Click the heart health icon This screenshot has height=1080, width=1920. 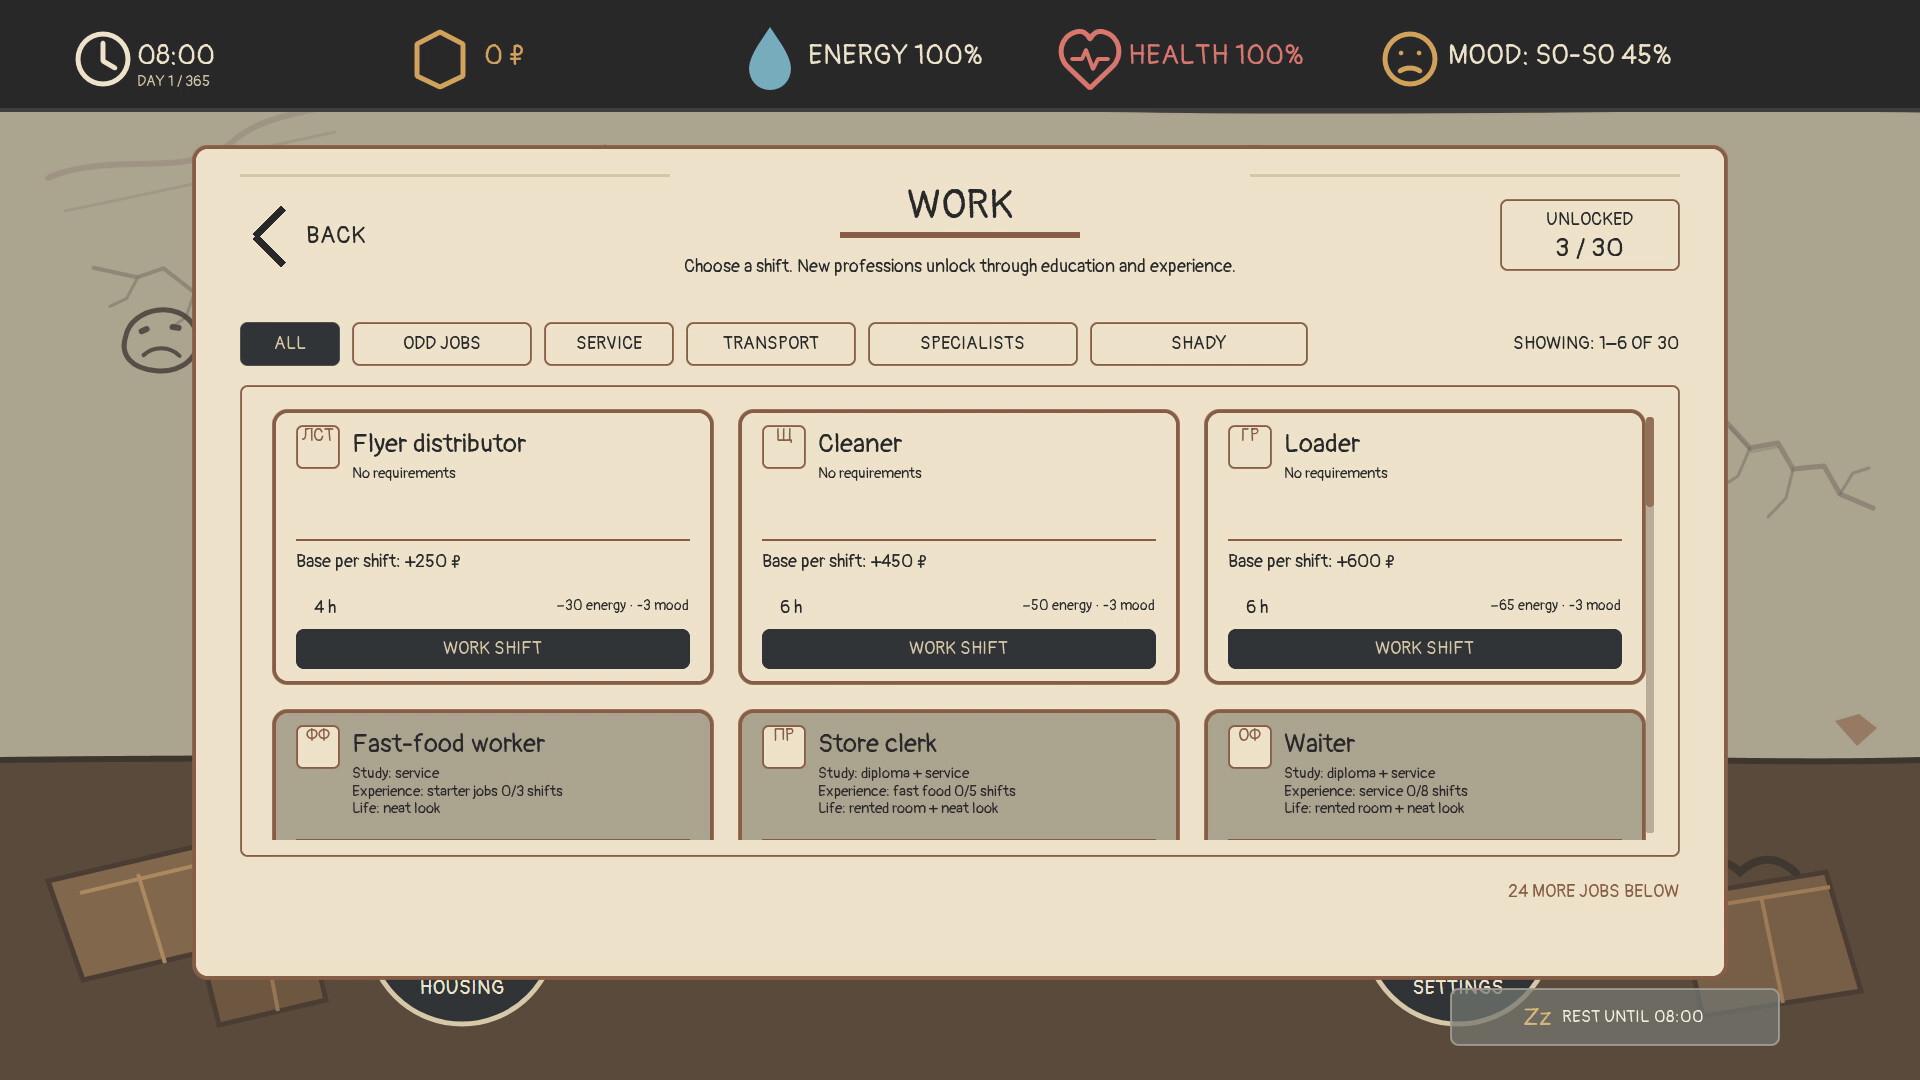[x=1089, y=59]
